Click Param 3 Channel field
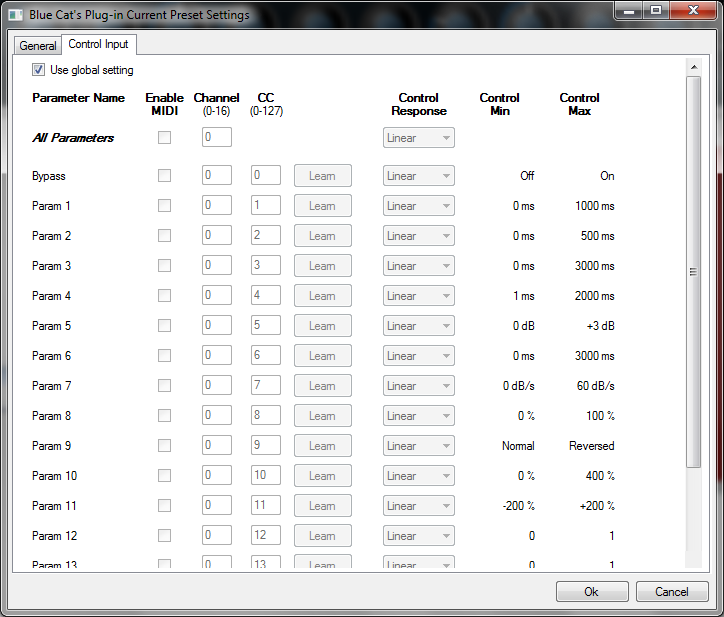Viewport: 724px width, 617px height. (x=217, y=265)
